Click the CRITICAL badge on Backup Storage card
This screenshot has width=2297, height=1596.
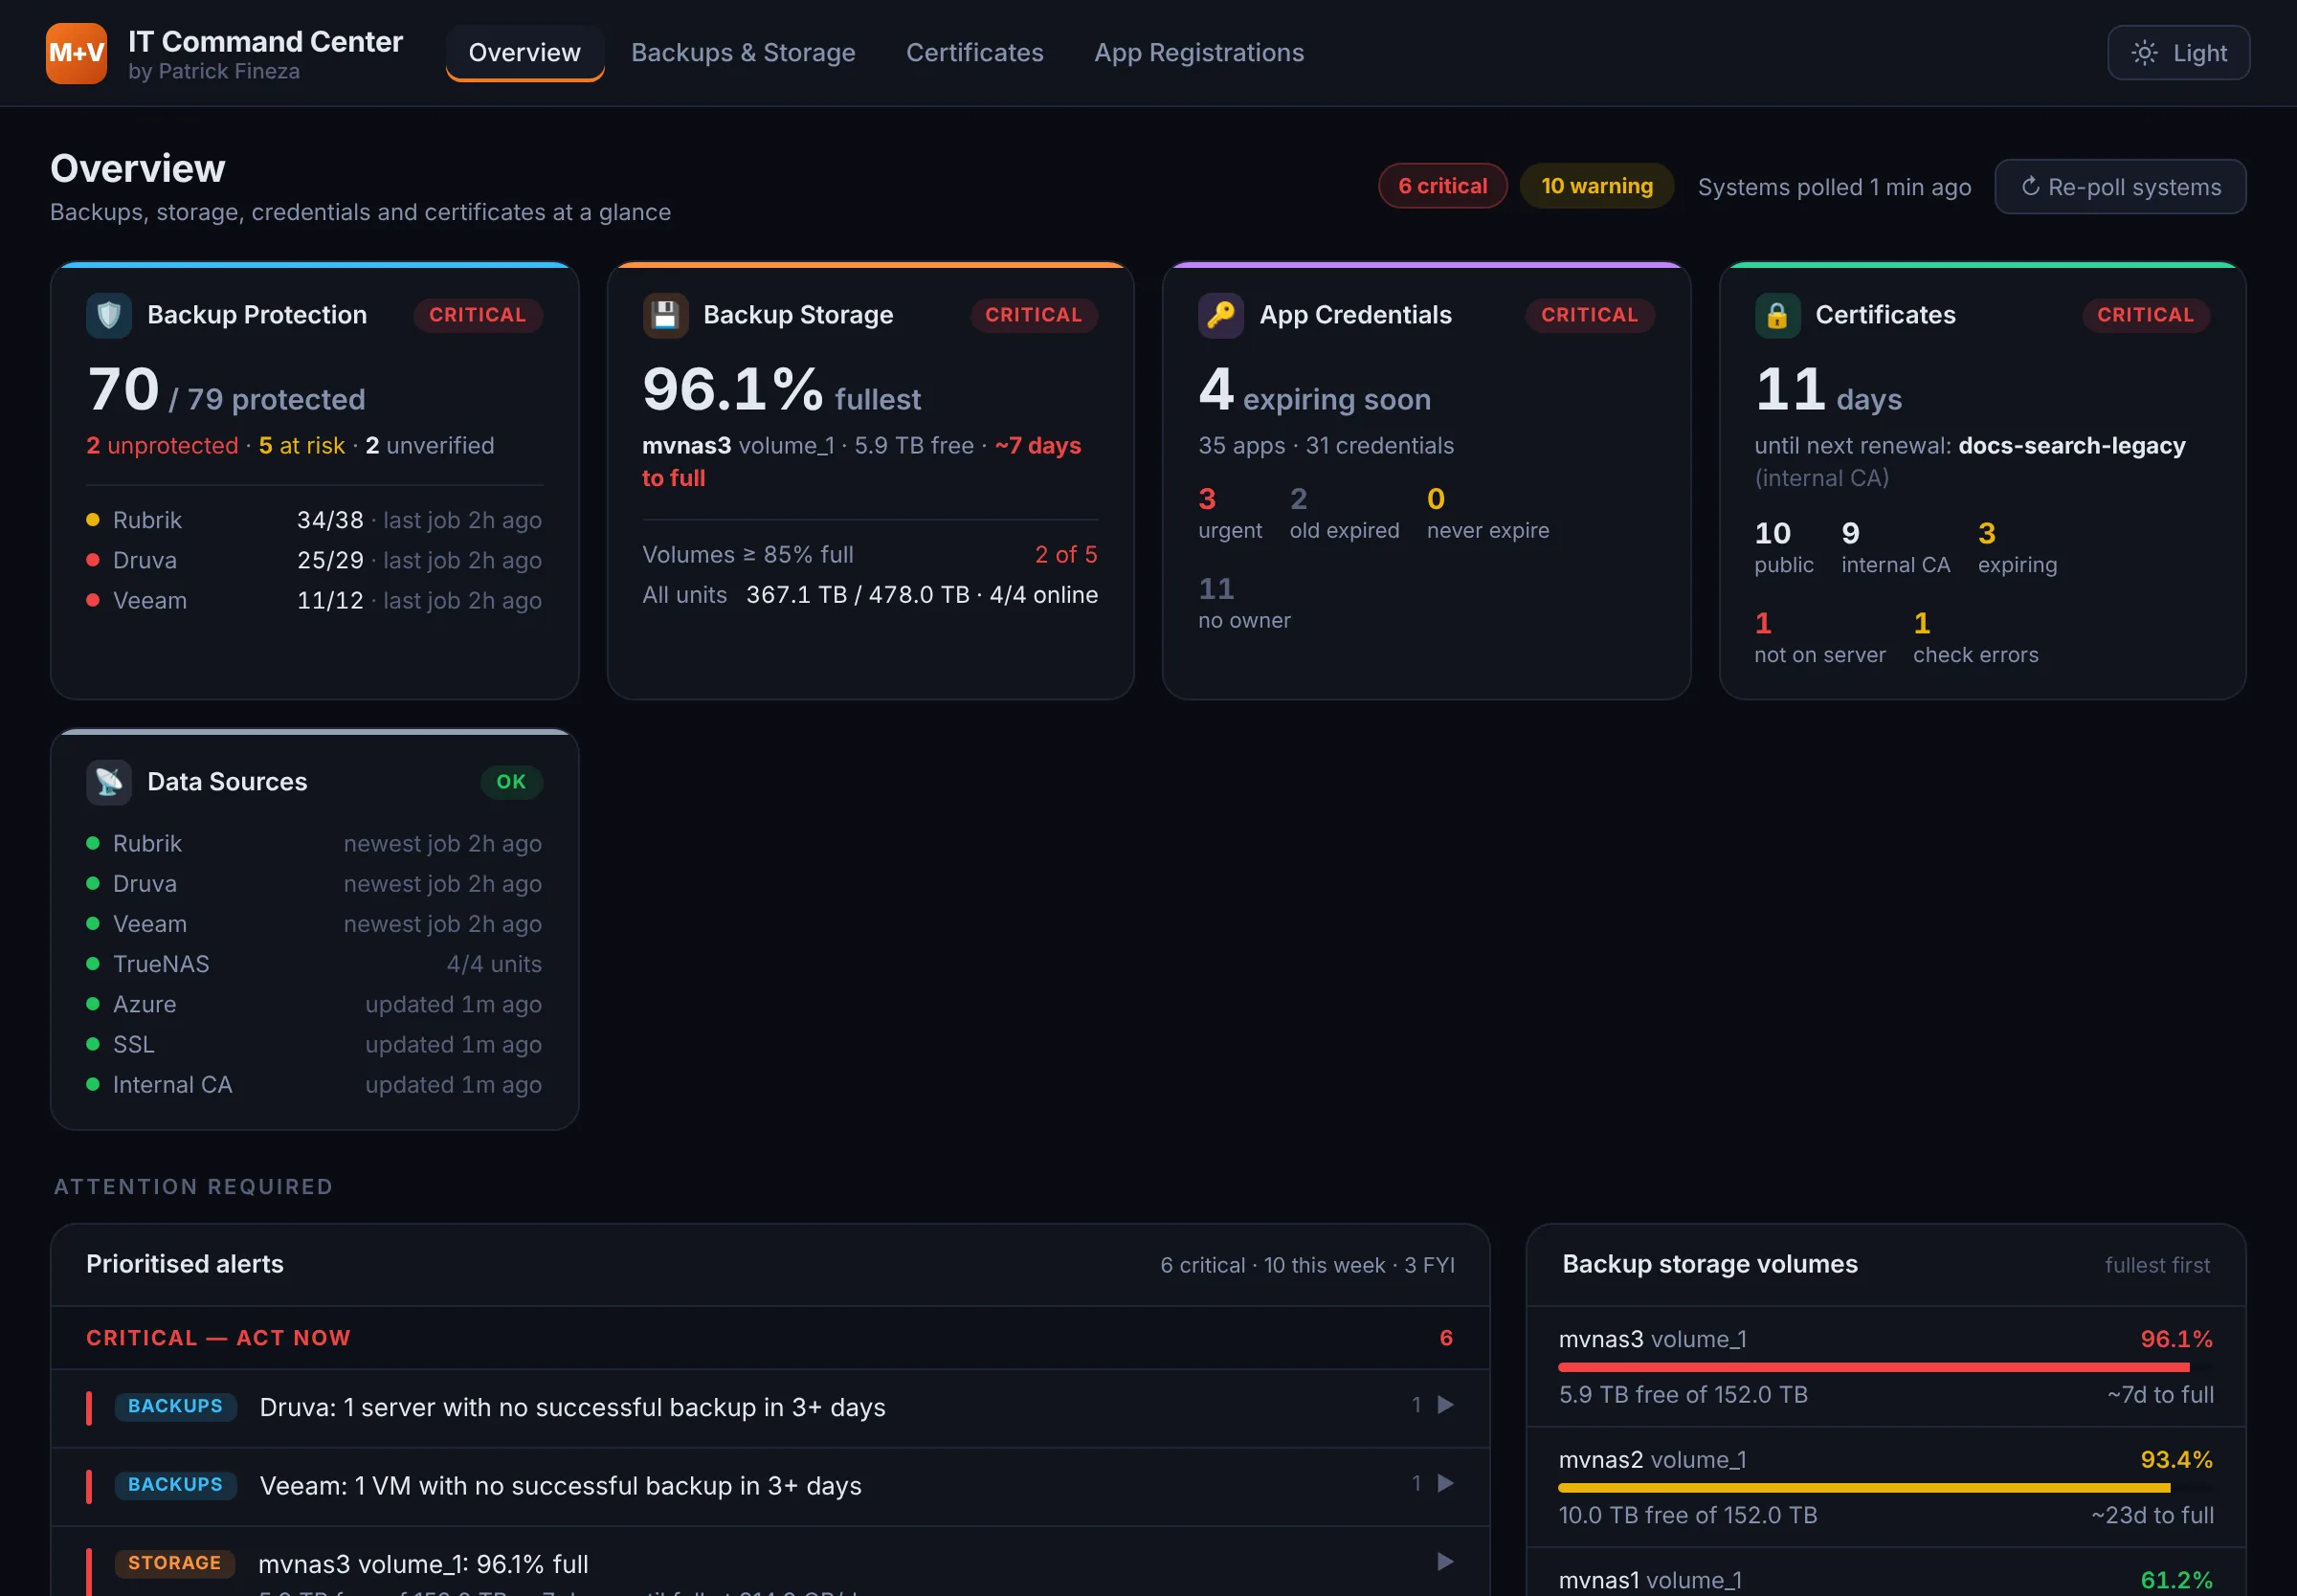pos(1034,315)
